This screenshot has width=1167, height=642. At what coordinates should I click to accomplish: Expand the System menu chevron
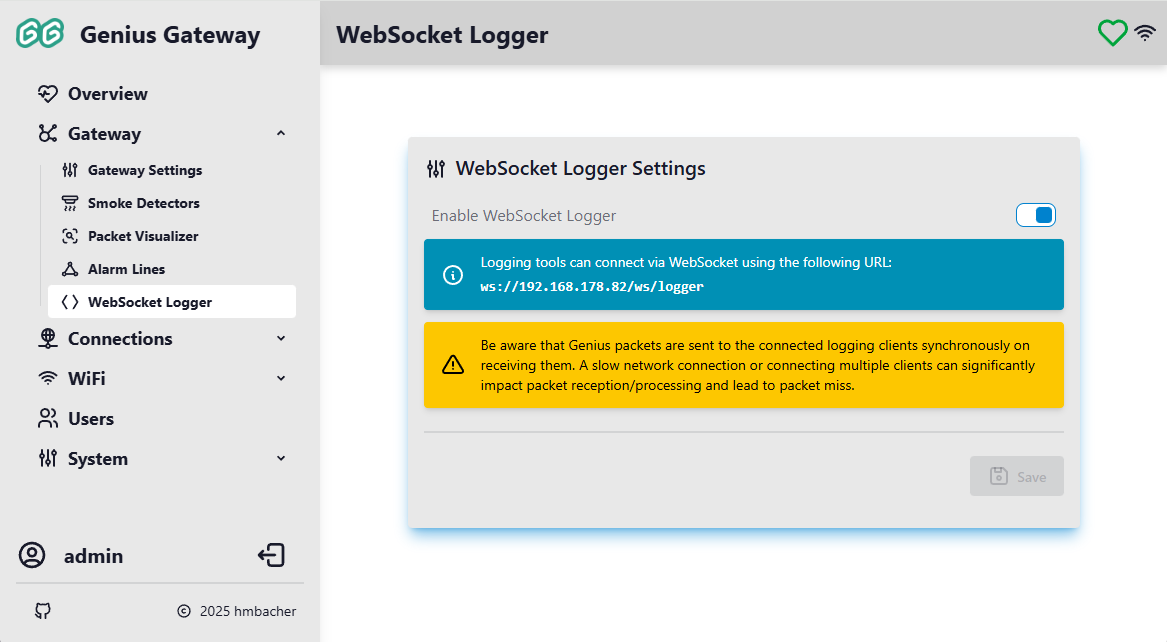coord(281,459)
